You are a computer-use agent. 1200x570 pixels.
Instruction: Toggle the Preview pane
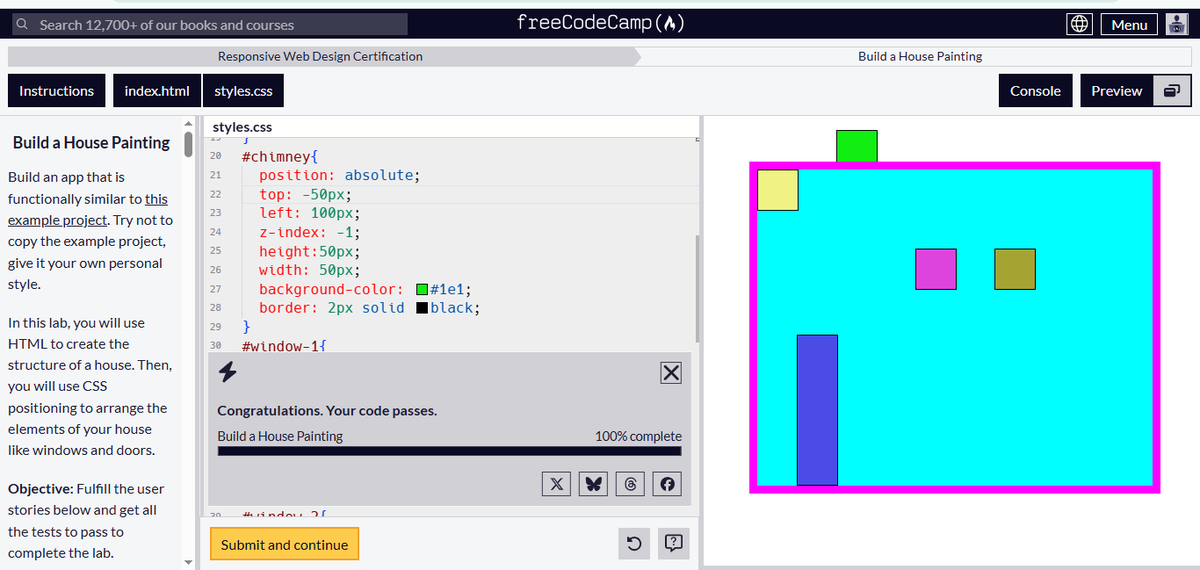coord(1116,91)
